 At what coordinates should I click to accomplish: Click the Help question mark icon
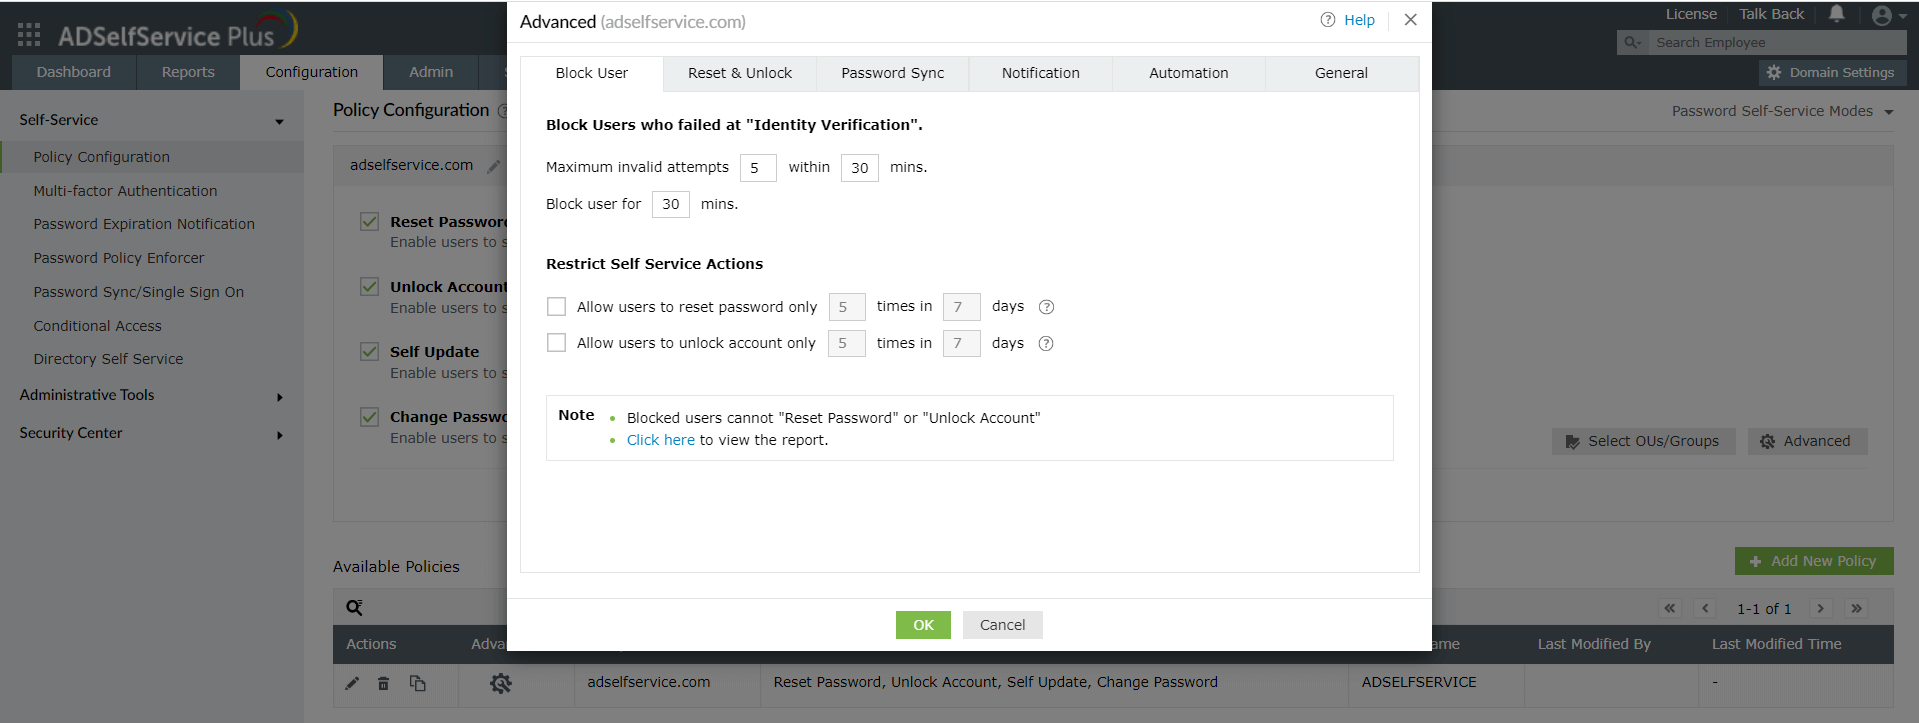[1327, 20]
